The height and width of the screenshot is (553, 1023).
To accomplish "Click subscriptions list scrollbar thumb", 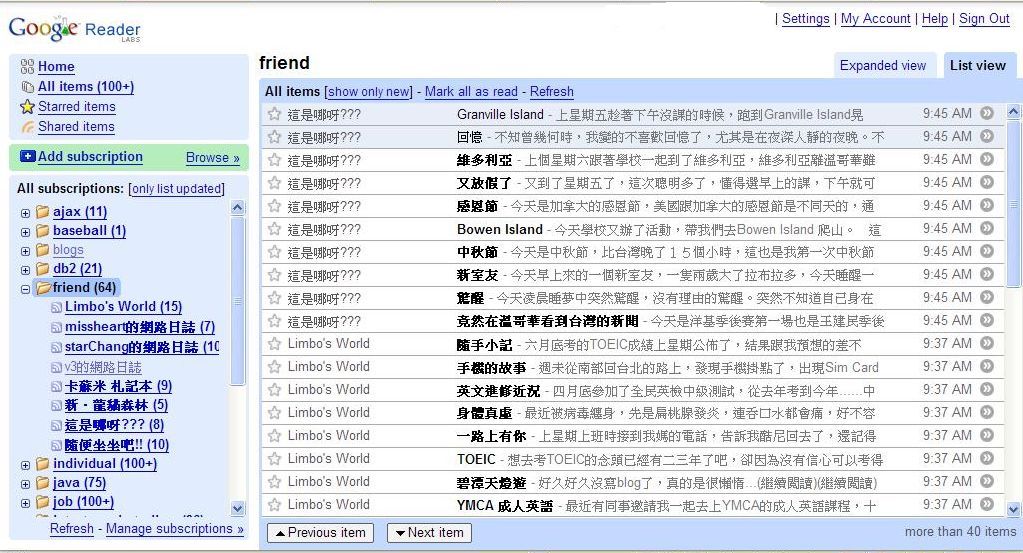I will pos(237,300).
